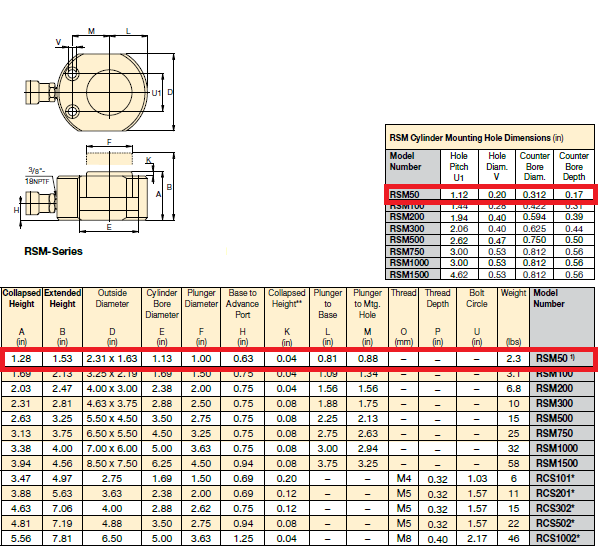
Task: Click RSM300 in the mounting hole table
Action: coord(407,229)
